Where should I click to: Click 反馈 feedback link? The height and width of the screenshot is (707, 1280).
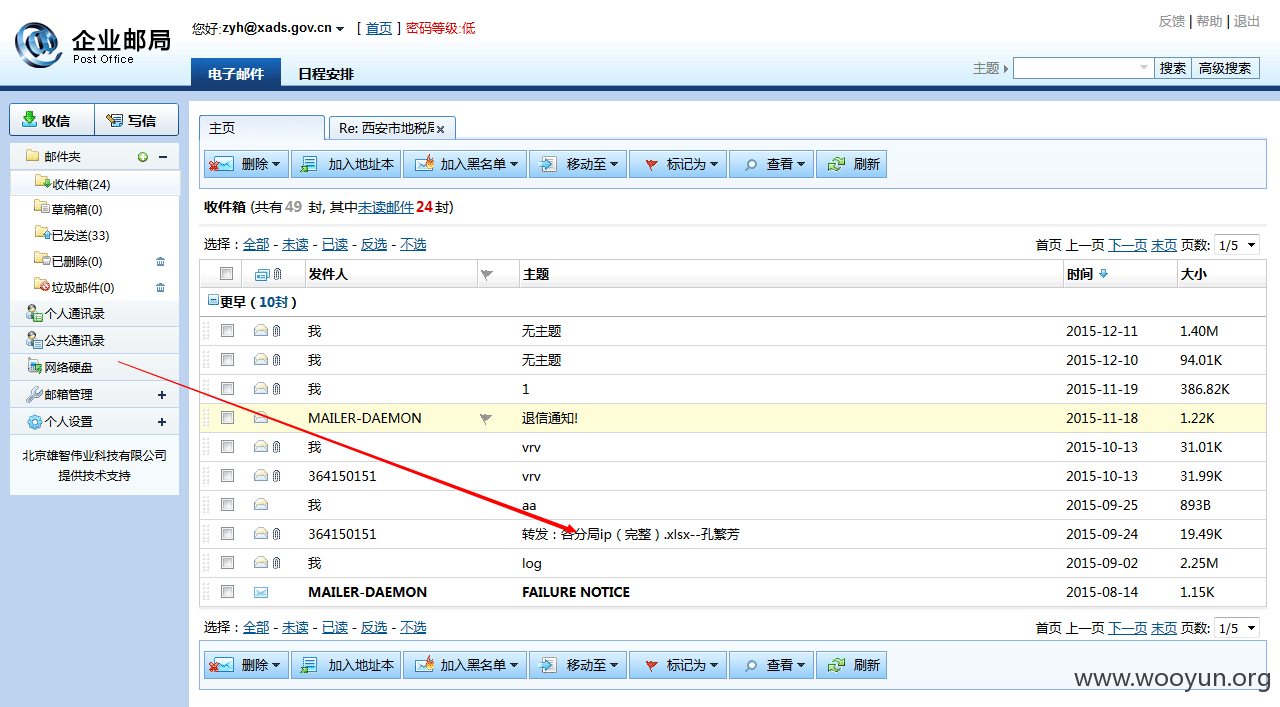point(1172,21)
